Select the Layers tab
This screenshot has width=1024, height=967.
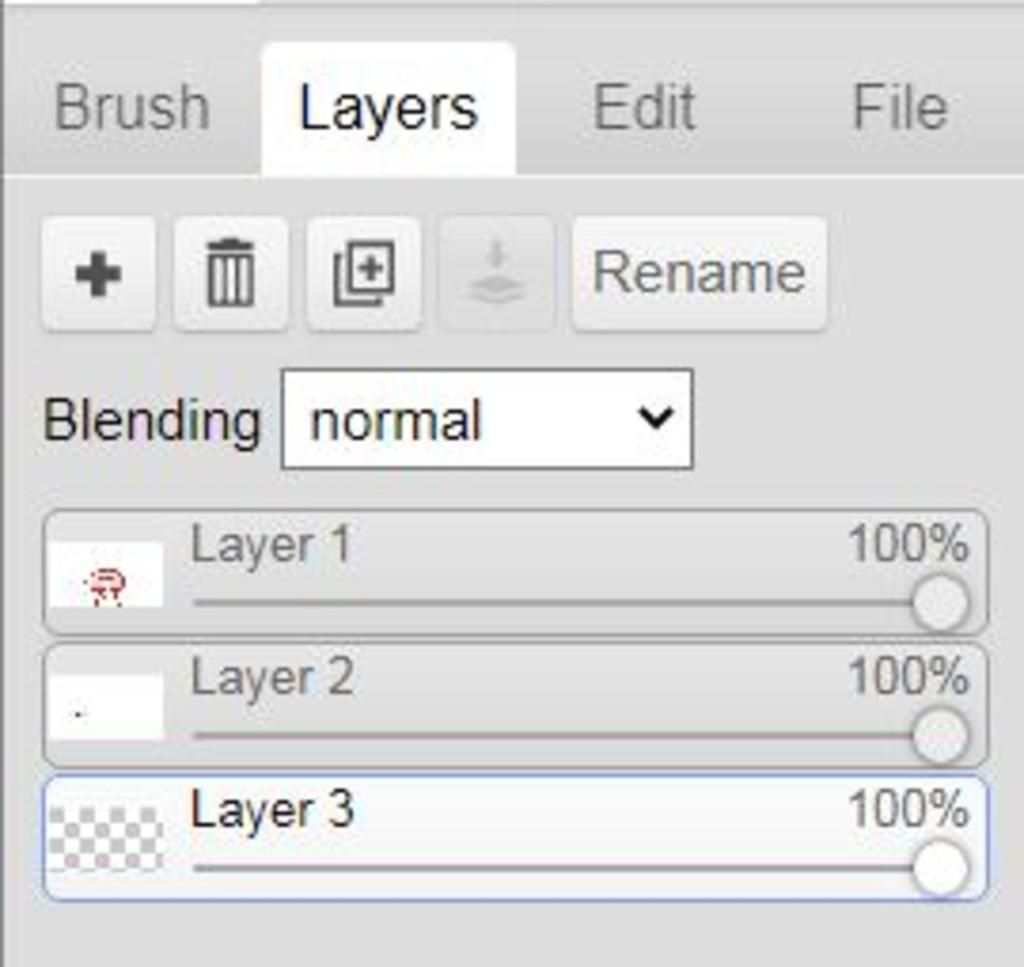(x=389, y=109)
